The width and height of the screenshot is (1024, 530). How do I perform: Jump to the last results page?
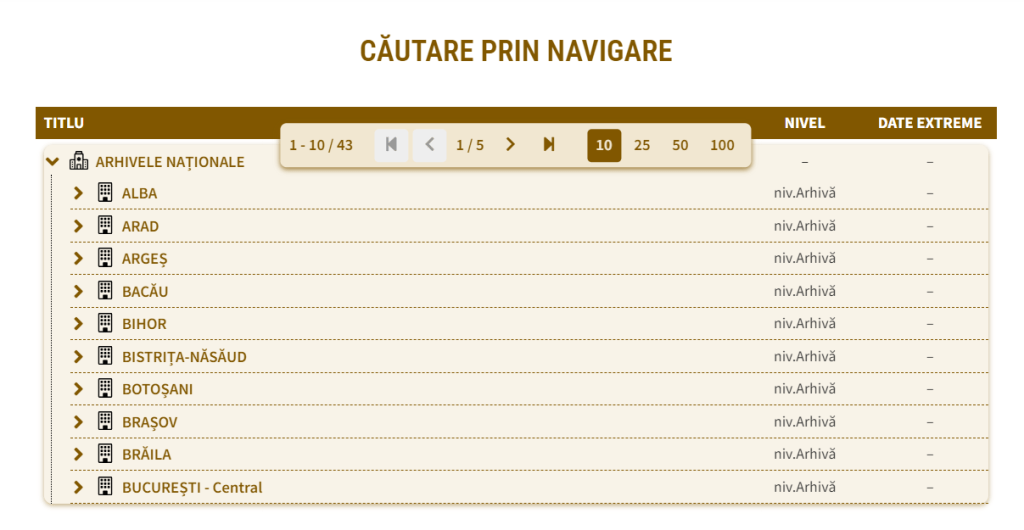coord(549,145)
